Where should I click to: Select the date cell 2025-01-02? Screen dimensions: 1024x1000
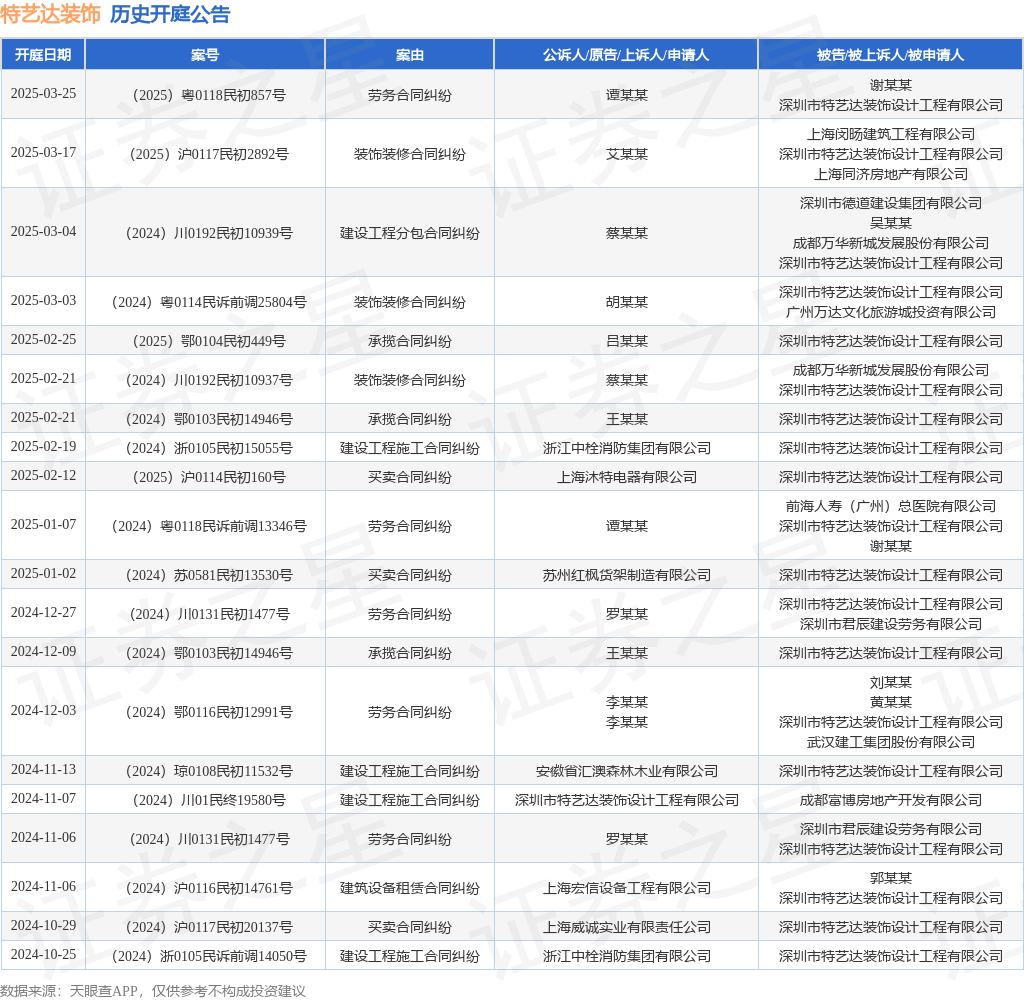(x=43, y=574)
